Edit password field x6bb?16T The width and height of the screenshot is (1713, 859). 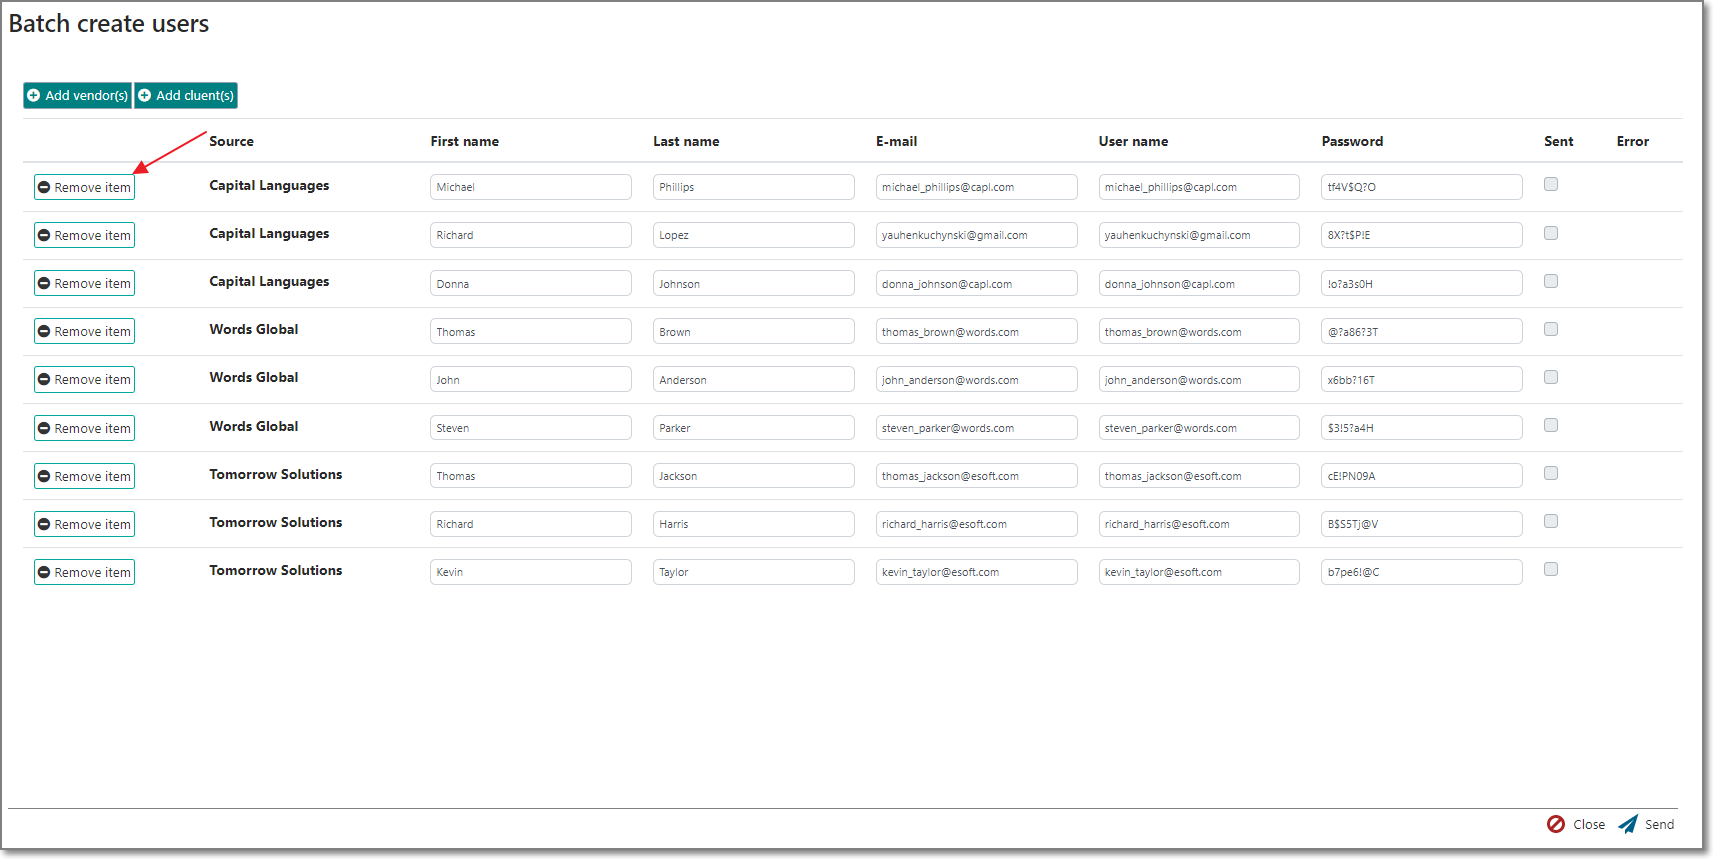(1422, 379)
